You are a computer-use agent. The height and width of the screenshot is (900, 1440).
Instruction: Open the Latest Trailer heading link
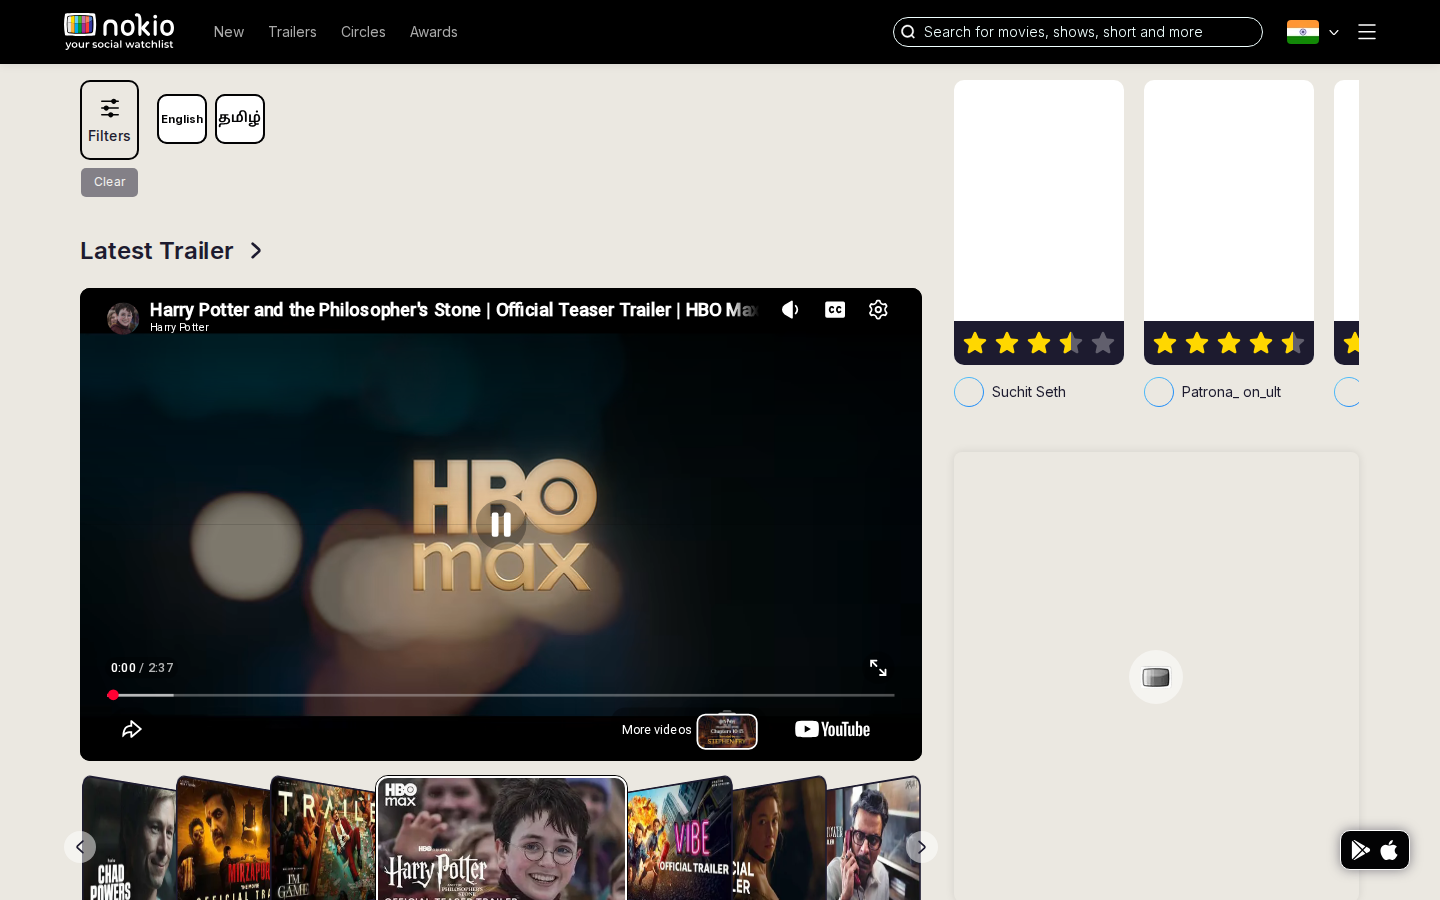coord(157,251)
